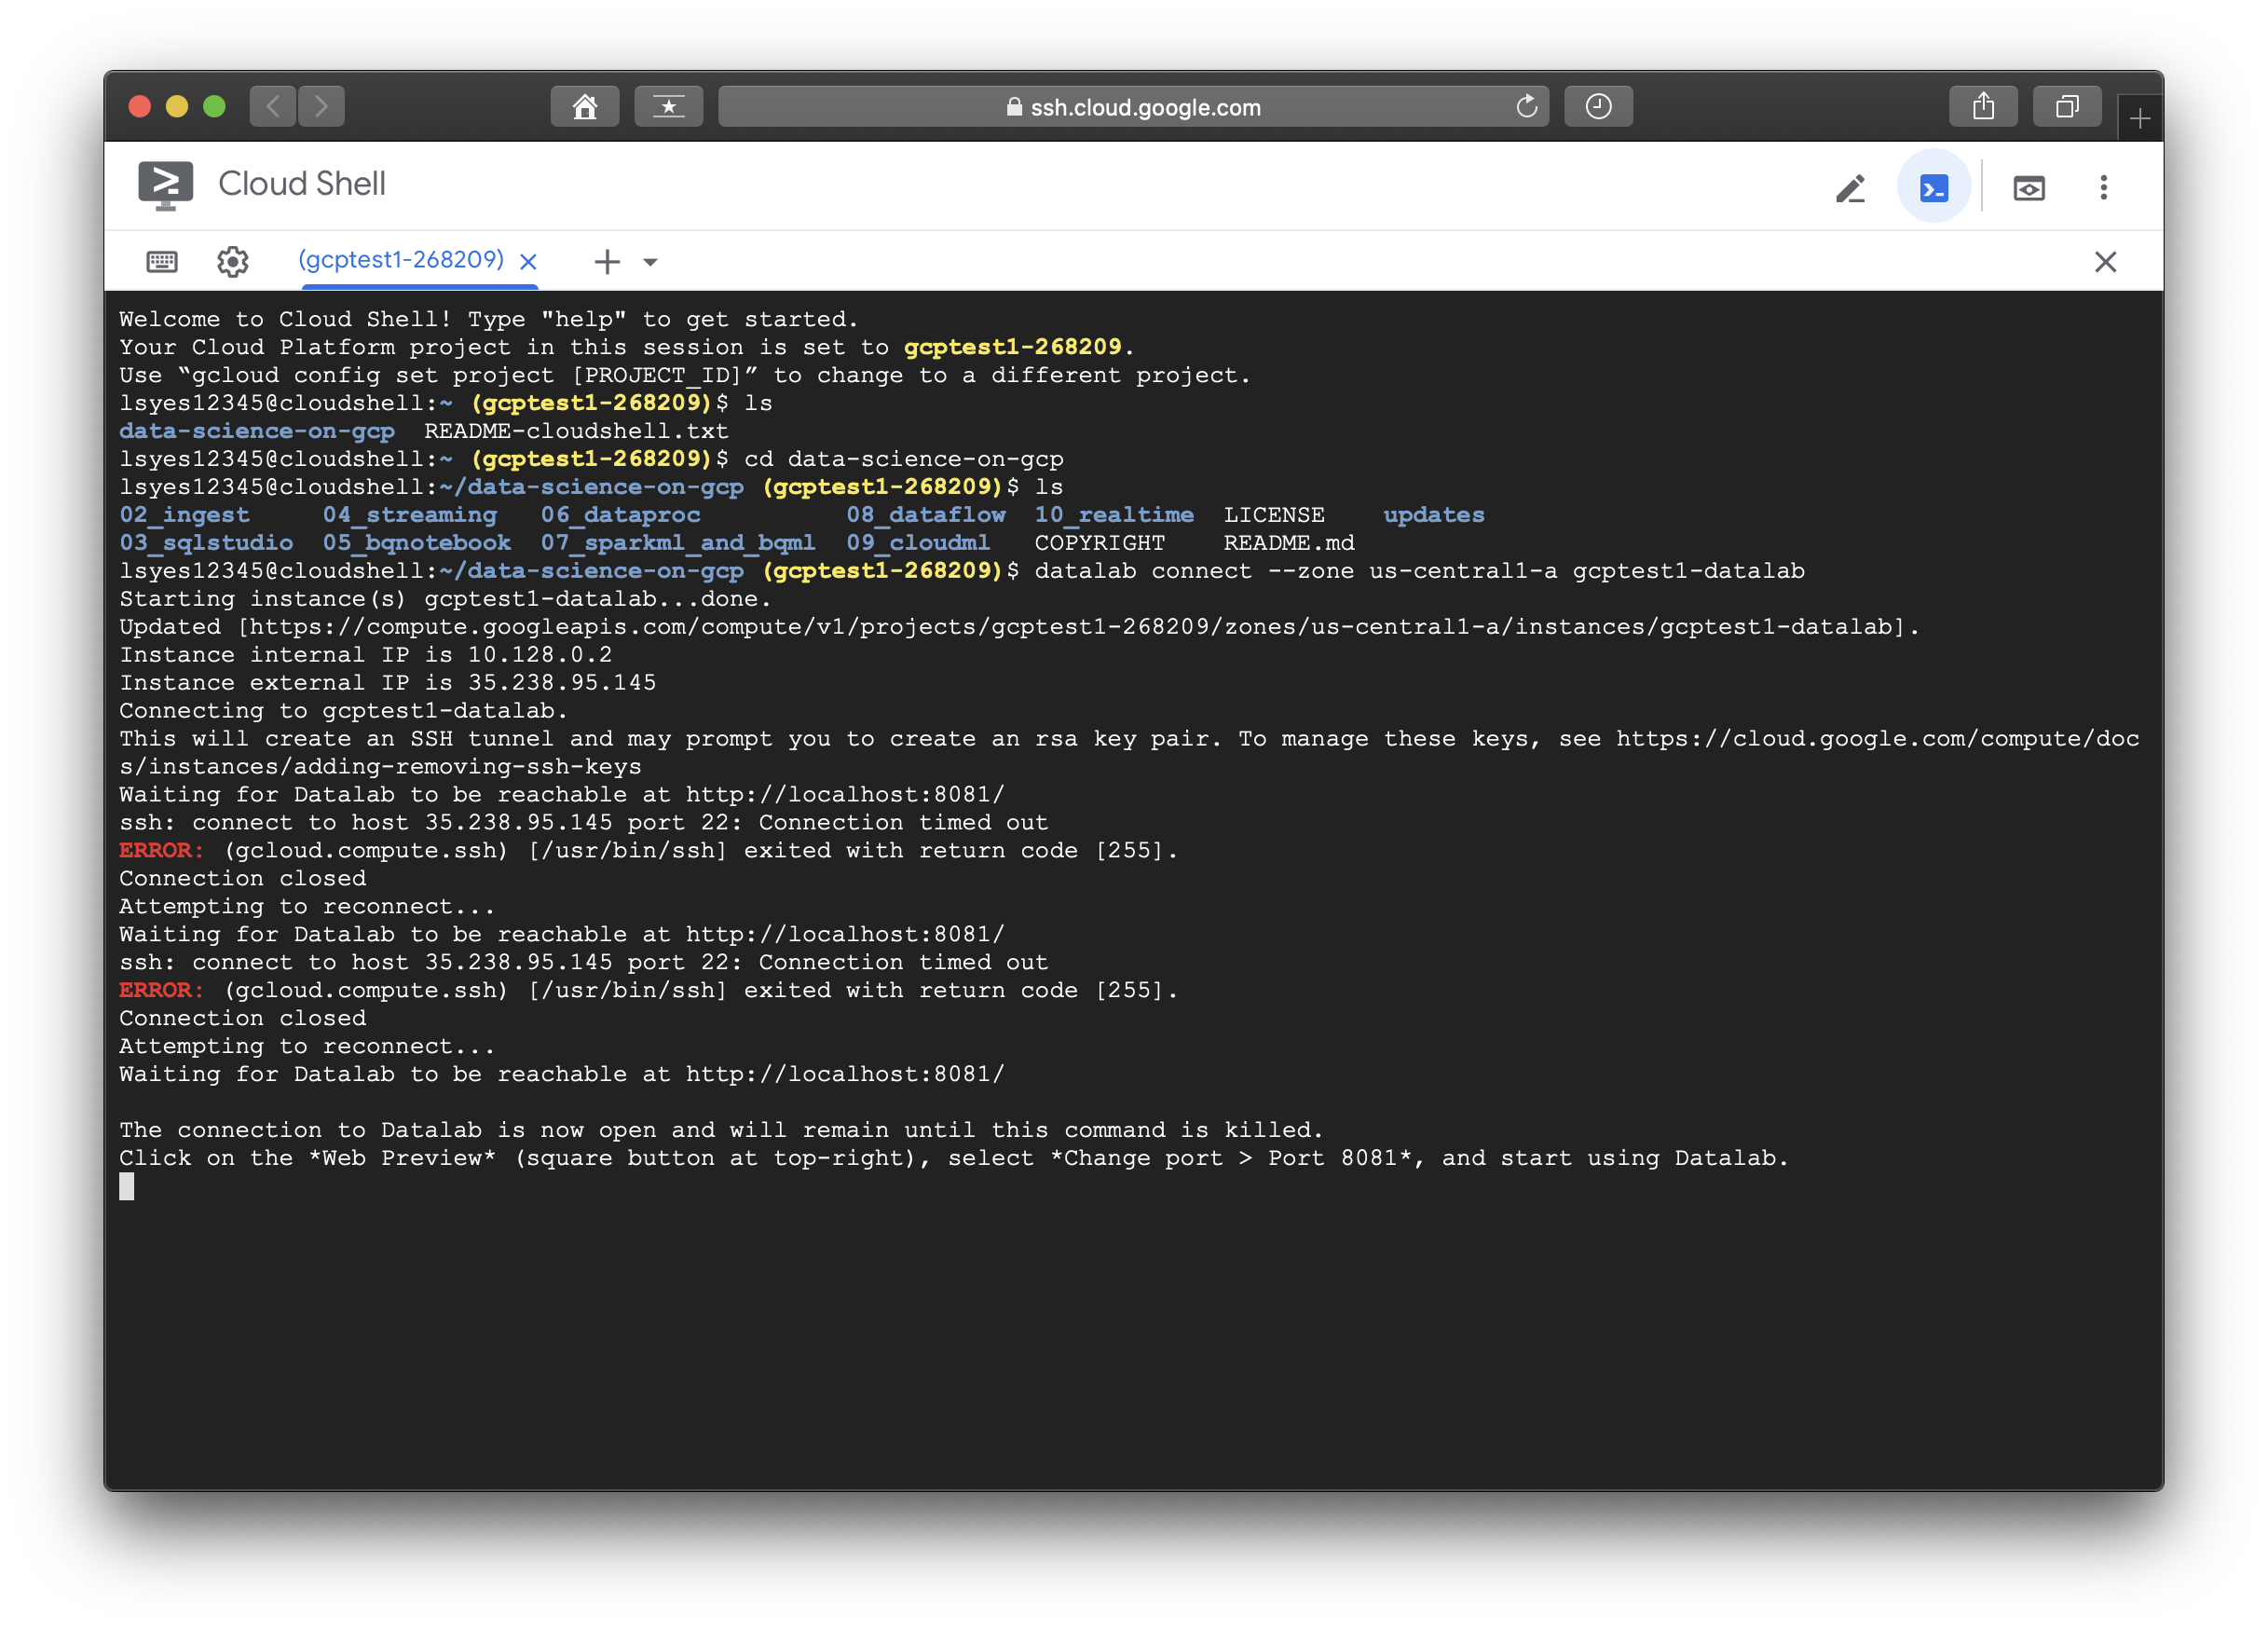Open the three-dot more options menu
2268x1629 pixels.
[2103, 188]
